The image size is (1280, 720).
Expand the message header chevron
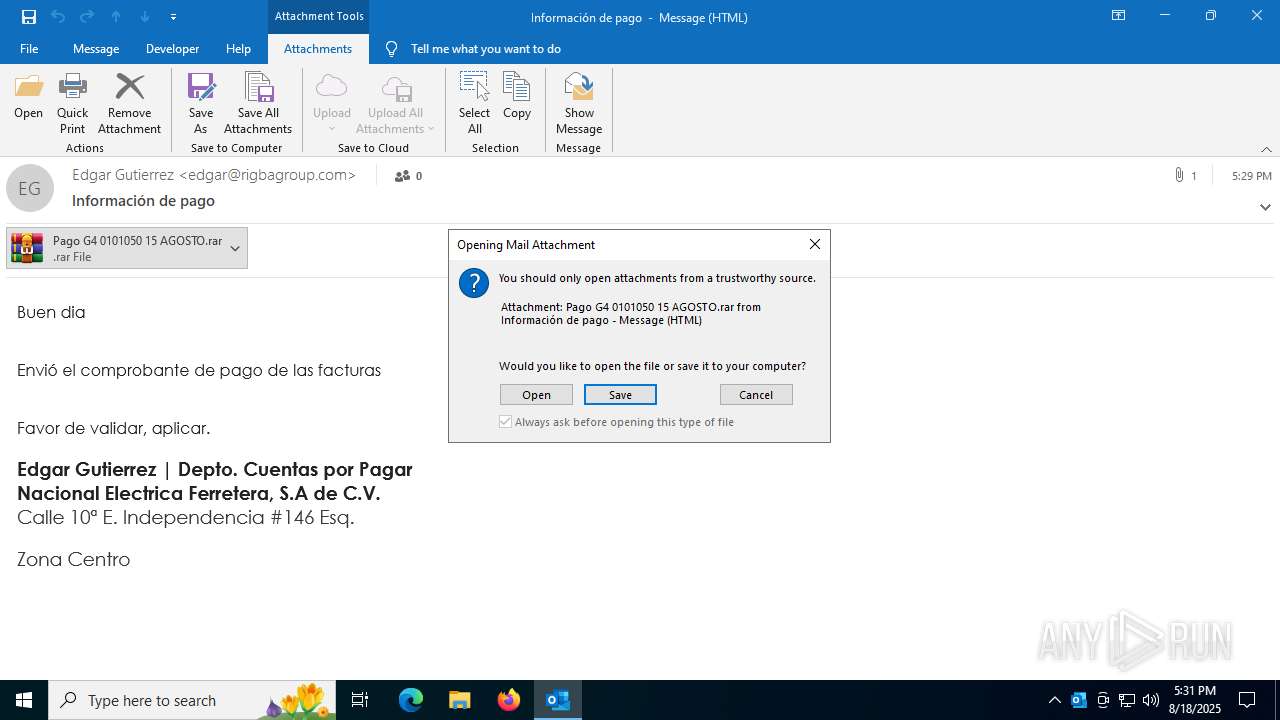coord(1265,207)
